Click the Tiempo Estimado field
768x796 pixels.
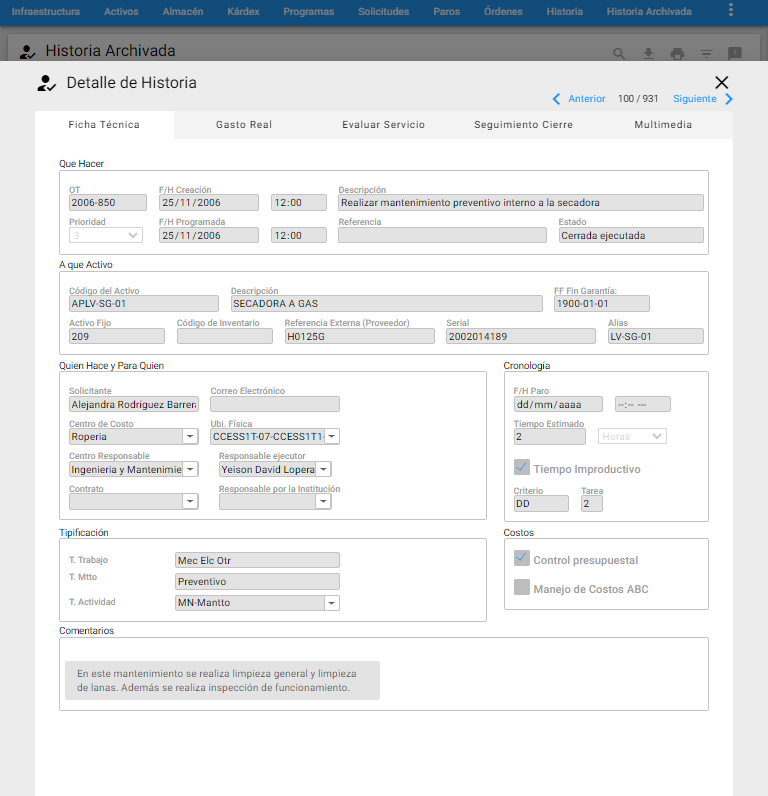click(549, 437)
